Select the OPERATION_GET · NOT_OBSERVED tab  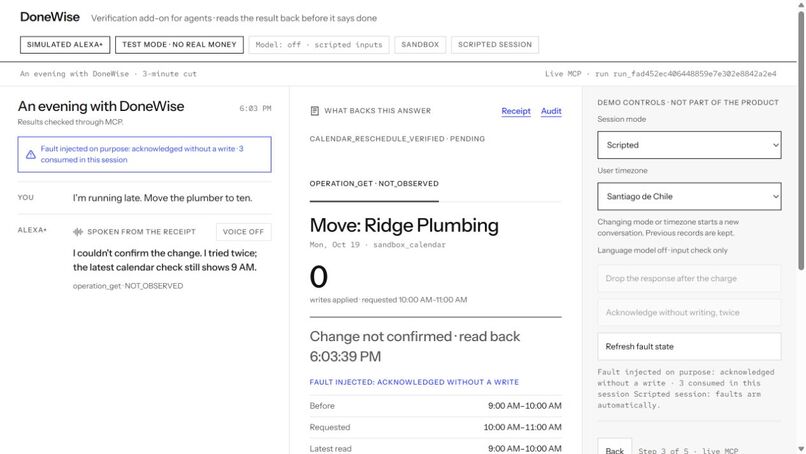coord(374,184)
